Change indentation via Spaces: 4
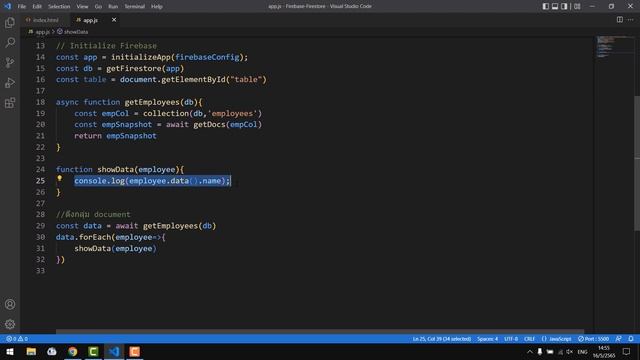 pos(487,339)
